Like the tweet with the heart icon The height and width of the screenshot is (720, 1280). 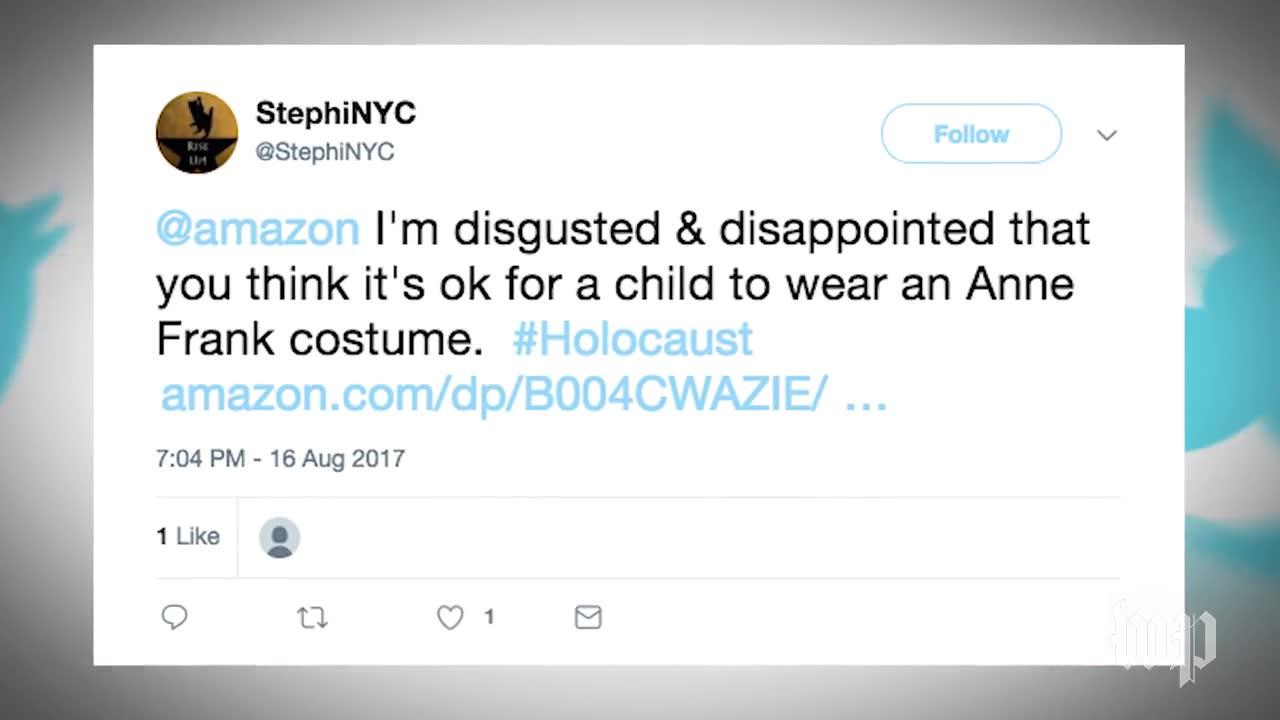tap(450, 618)
